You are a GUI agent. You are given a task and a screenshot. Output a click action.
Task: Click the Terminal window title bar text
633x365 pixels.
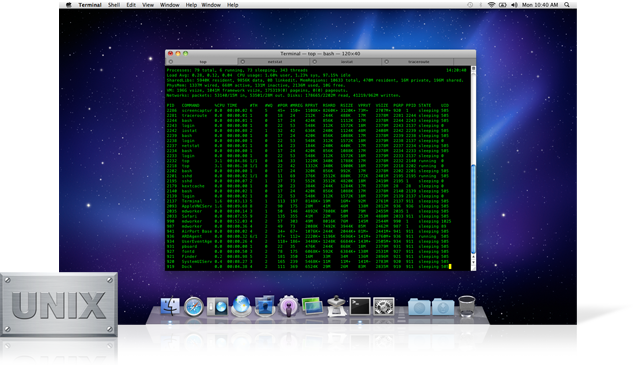[x=320, y=53]
